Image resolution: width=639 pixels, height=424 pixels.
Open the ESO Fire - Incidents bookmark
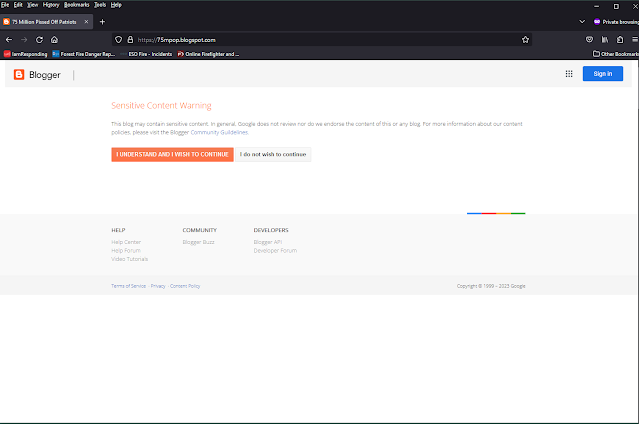(146, 54)
